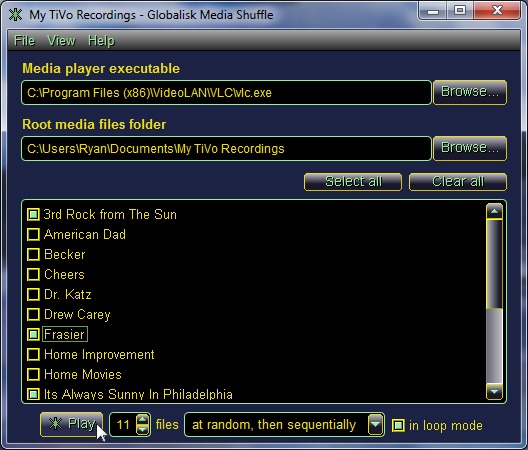The height and width of the screenshot is (450, 528).
Task: Increase the files count with up arrow
Action: (143, 419)
